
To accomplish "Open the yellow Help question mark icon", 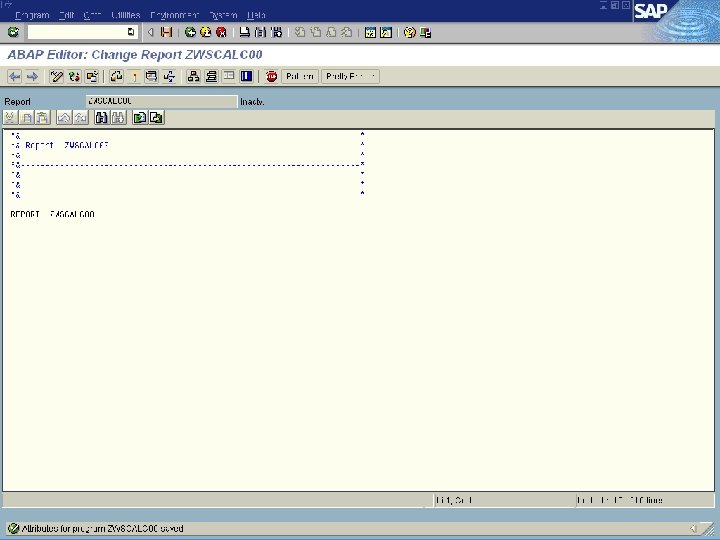I will coord(410,32).
